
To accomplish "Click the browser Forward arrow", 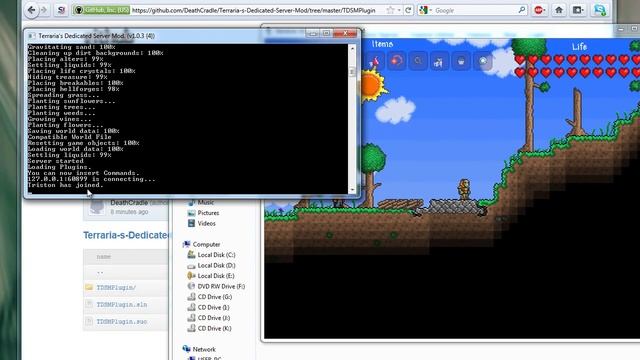I will click(x=44, y=10).
